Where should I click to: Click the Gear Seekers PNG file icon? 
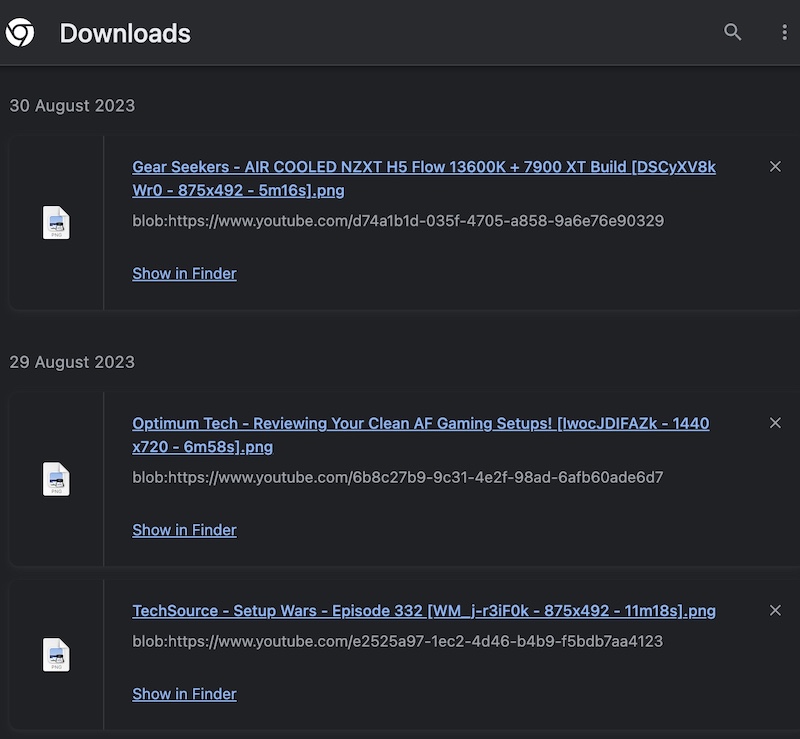56,223
